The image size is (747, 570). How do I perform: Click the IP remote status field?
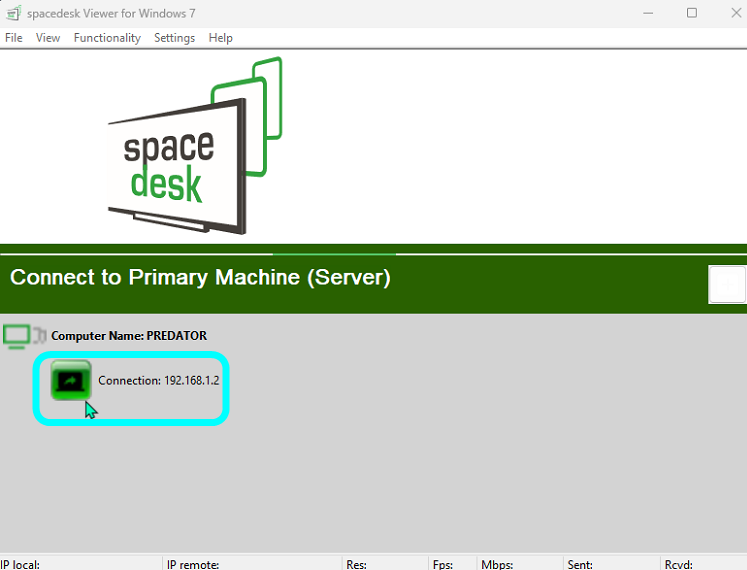tap(252, 564)
